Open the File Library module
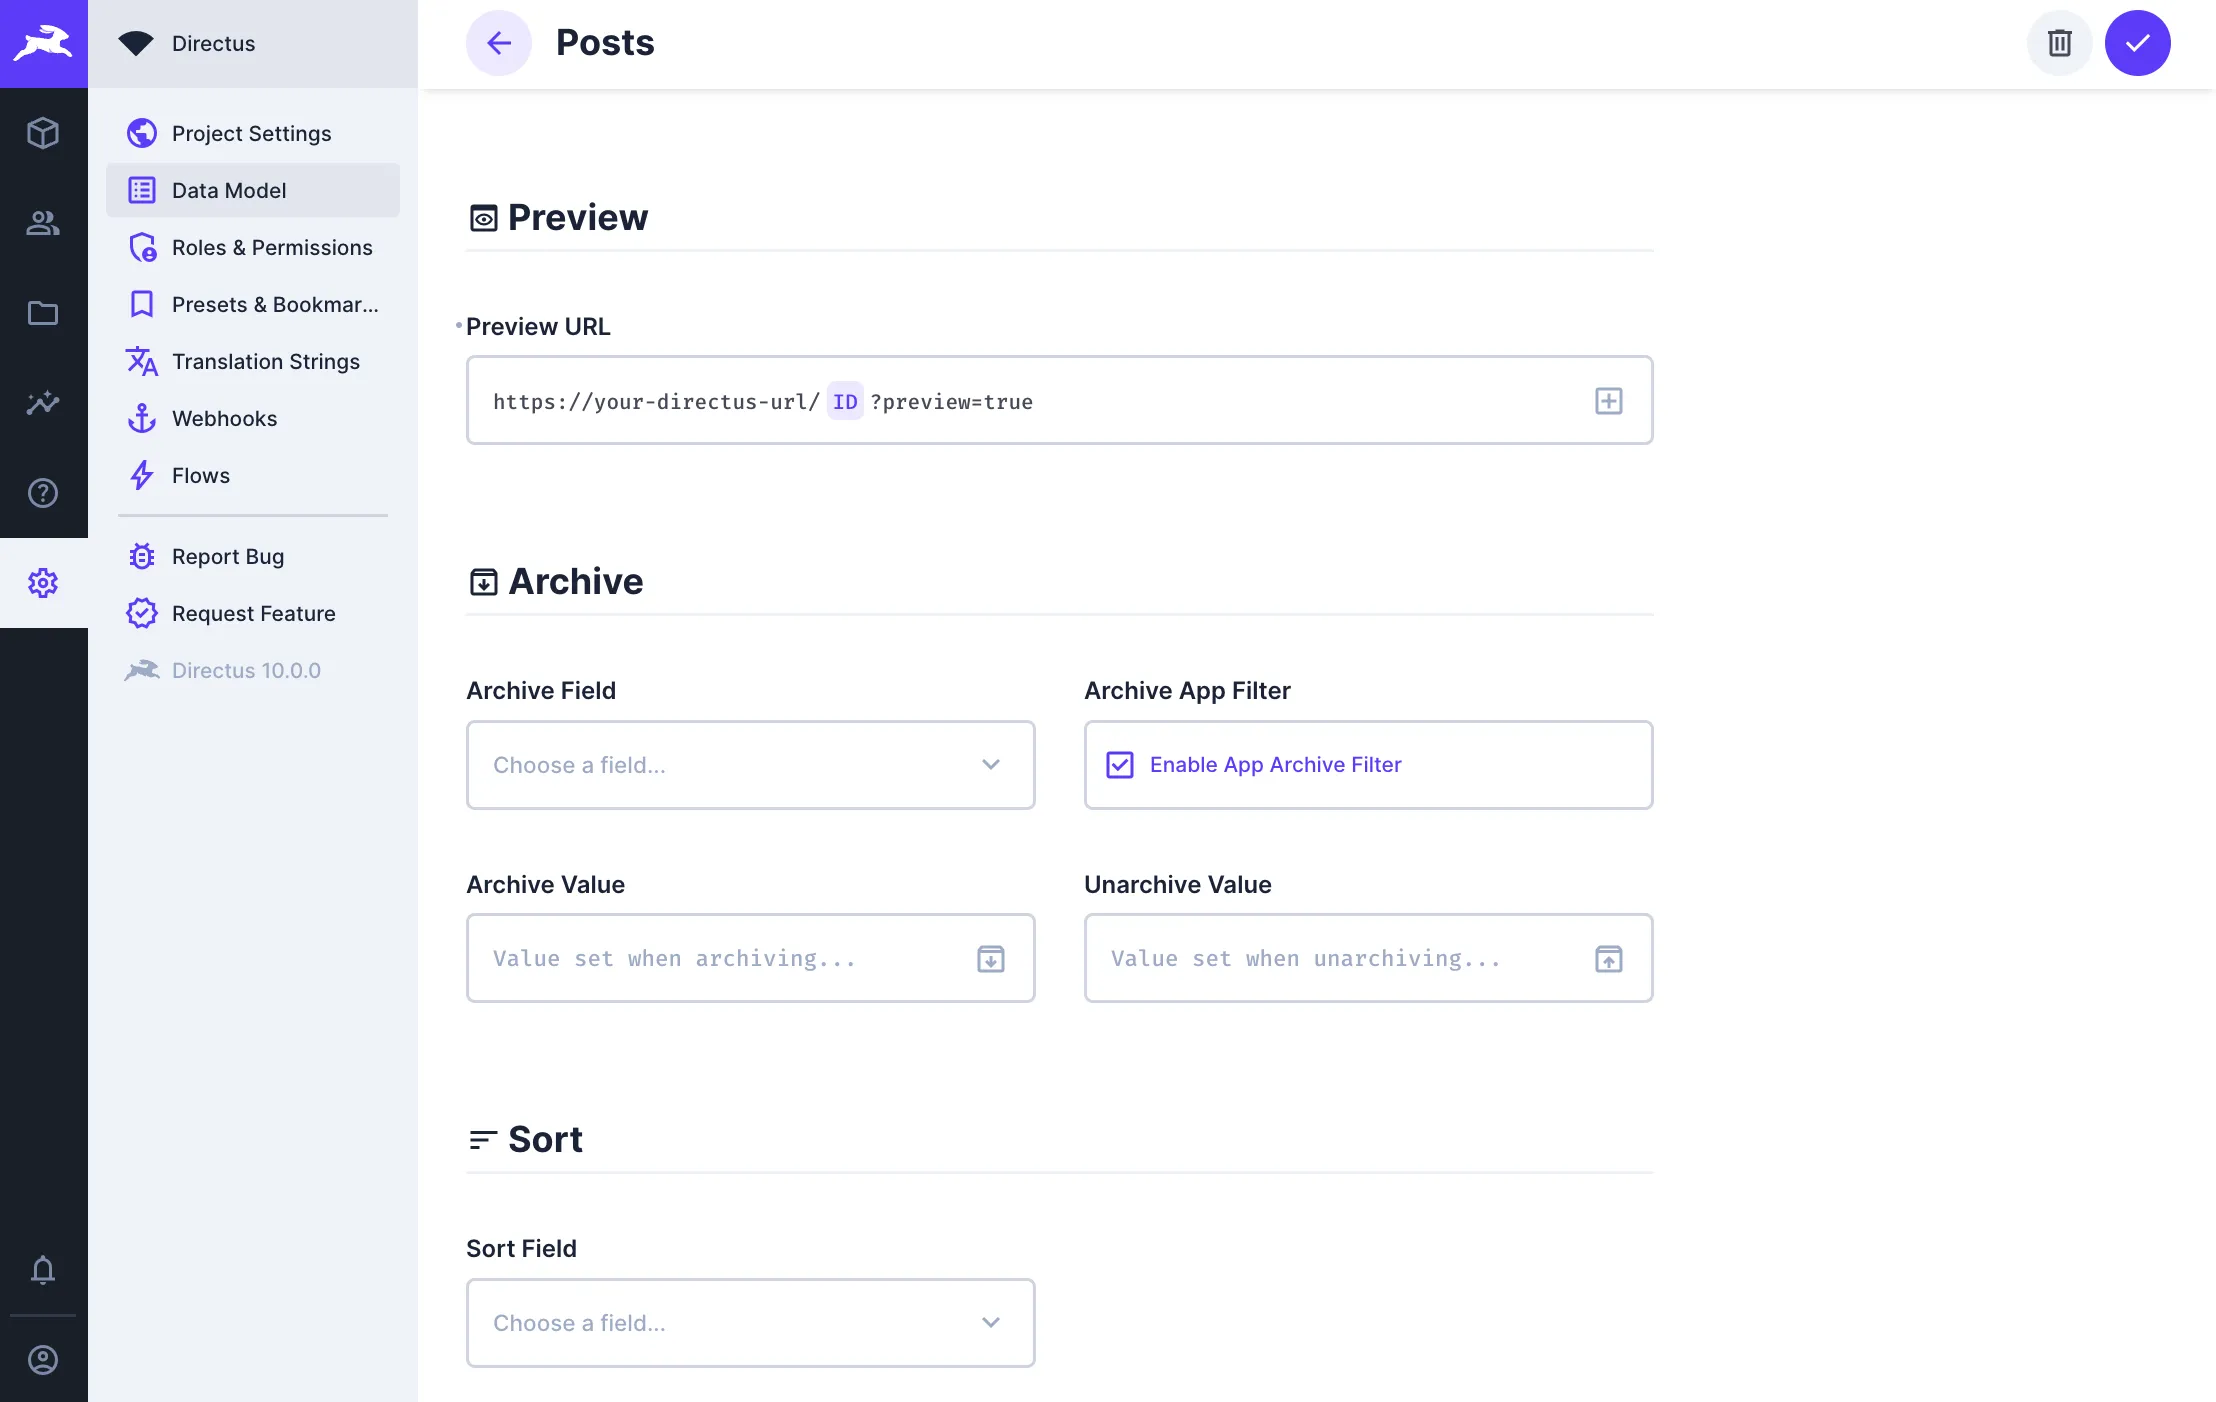 (x=44, y=313)
